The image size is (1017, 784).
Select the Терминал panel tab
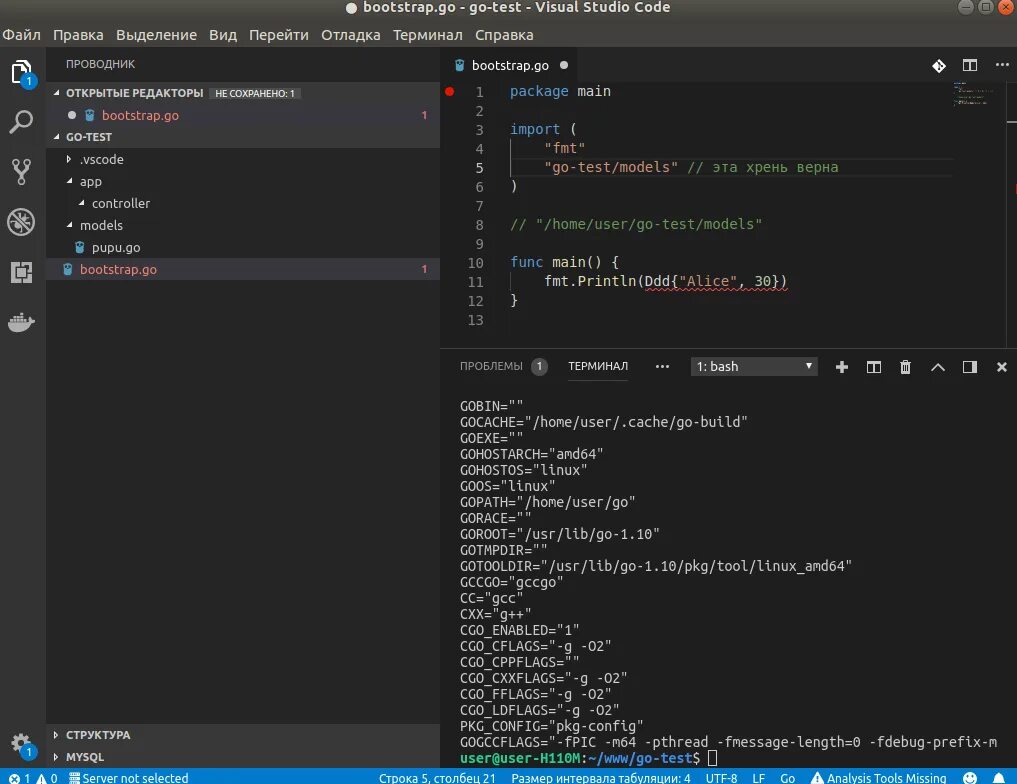598,366
